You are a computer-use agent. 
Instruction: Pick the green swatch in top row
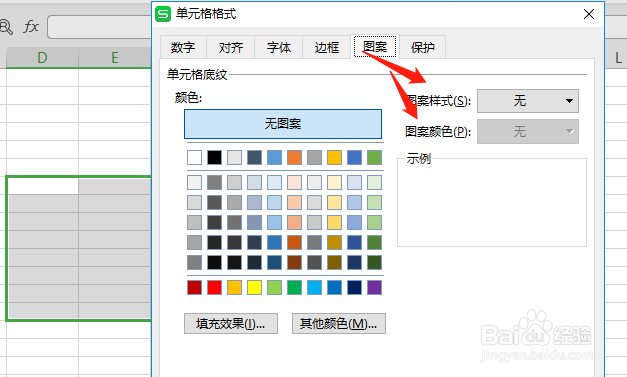(x=374, y=158)
